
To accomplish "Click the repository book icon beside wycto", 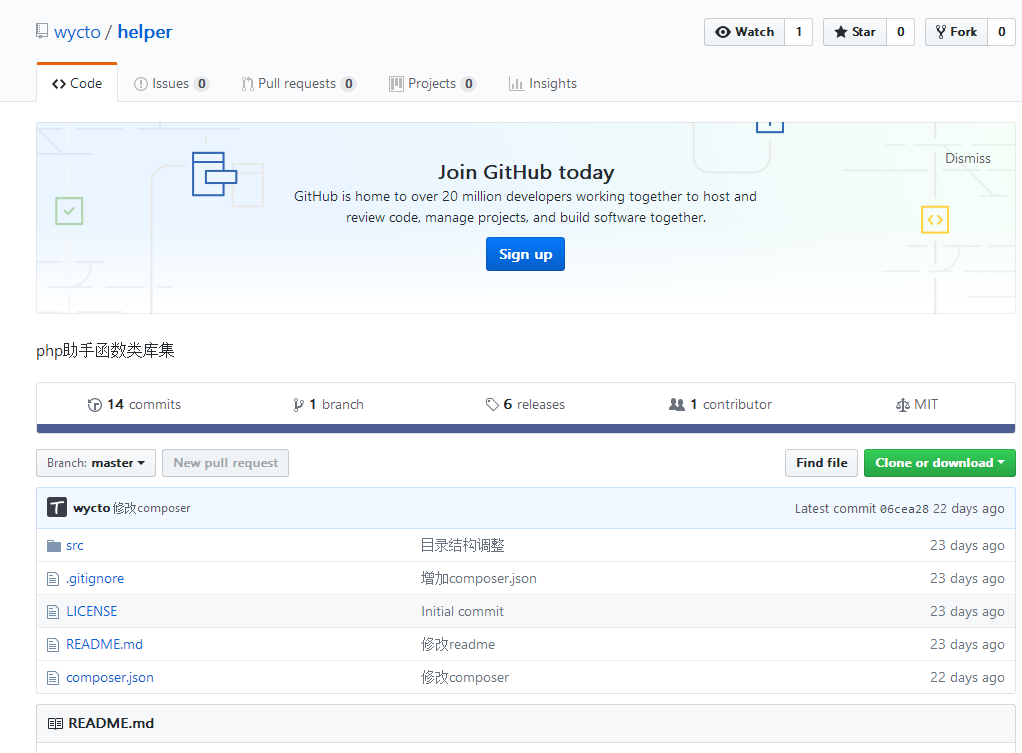I will (42, 31).
